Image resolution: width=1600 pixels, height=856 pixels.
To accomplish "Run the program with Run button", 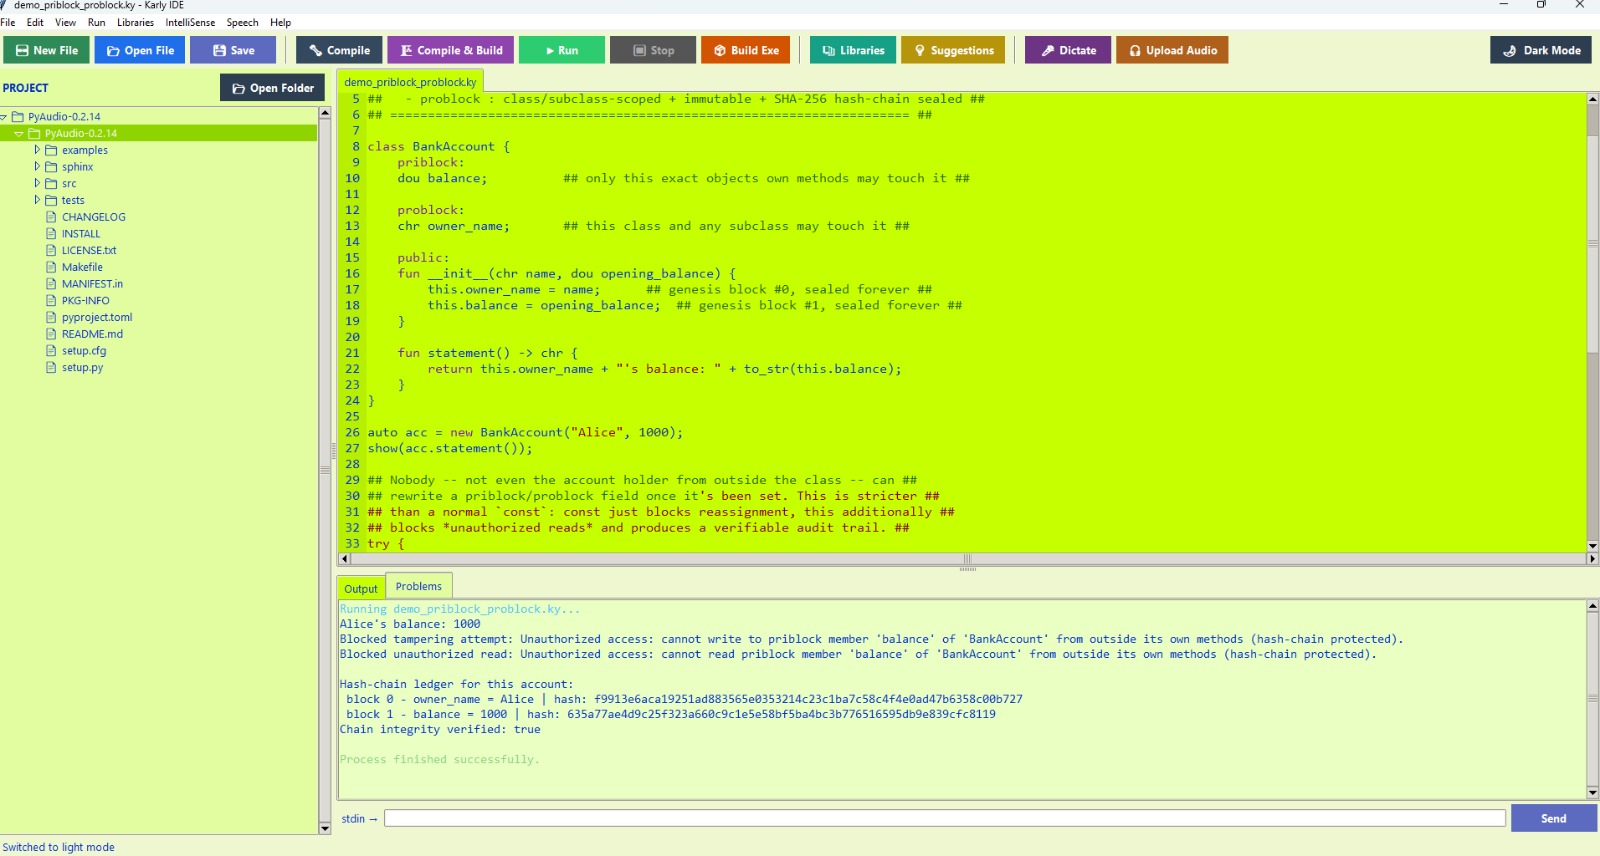I will [x=562, y=50].
